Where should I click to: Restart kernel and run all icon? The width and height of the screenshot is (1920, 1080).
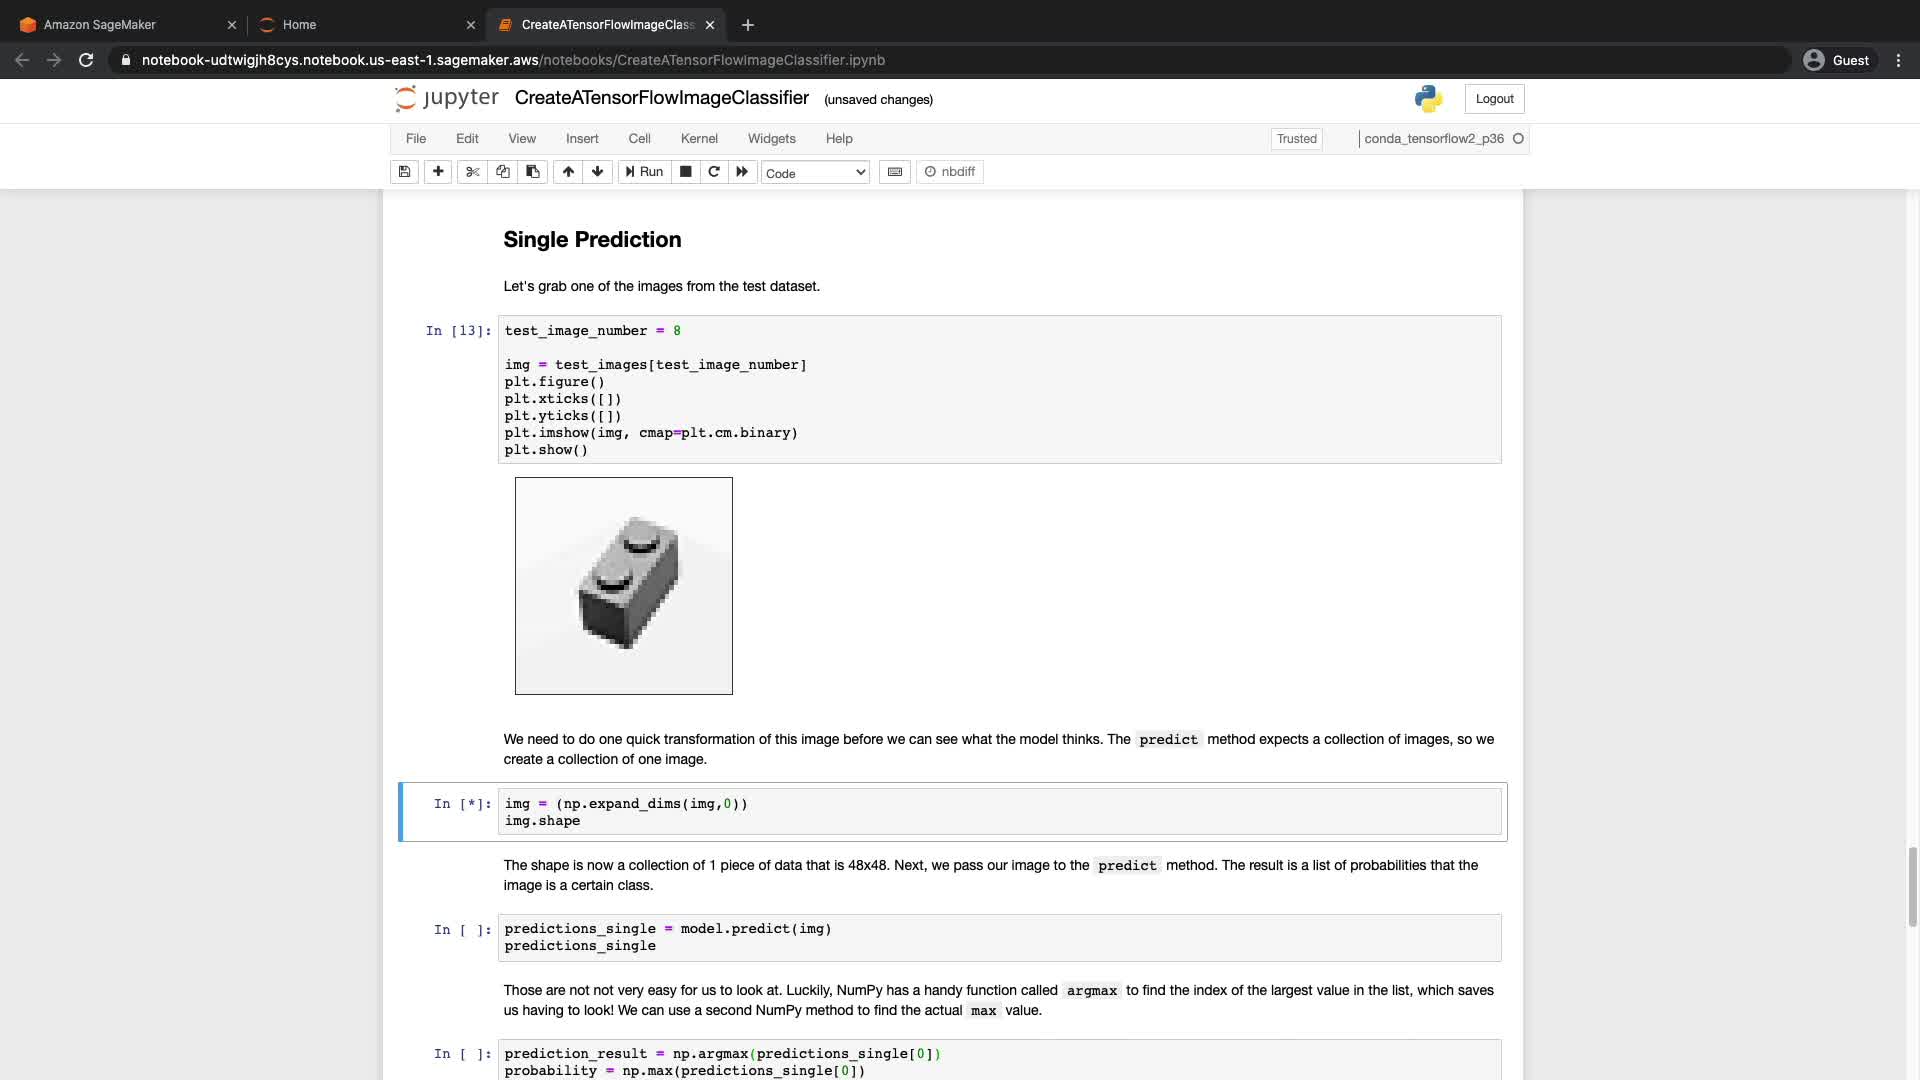742,172
